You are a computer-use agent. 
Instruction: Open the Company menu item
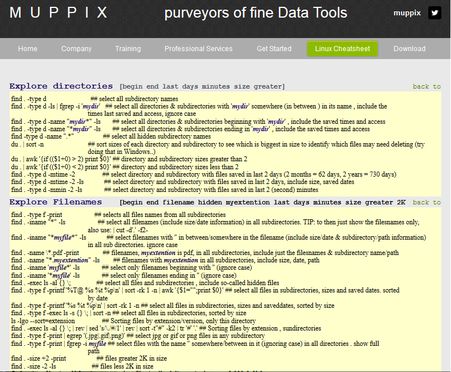tap(76, 49)
